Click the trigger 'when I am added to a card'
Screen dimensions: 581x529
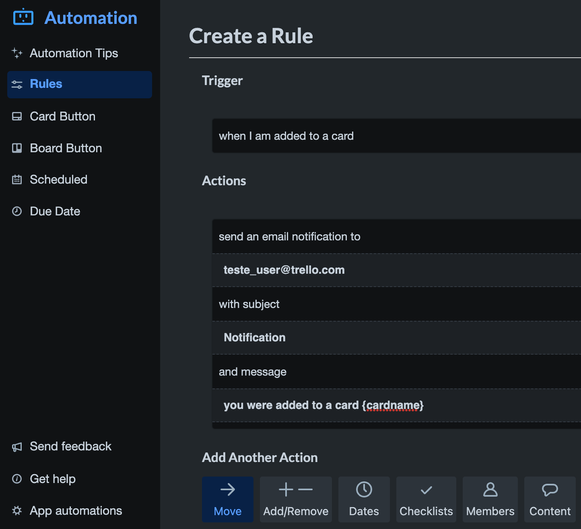pyautogui.click(x=396, y=136)
